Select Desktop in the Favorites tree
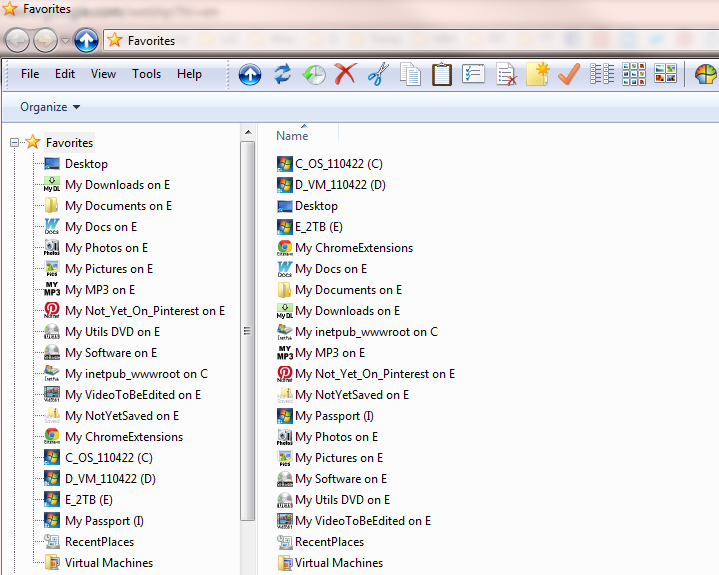 pyautogui.click(x=86, y=164)
